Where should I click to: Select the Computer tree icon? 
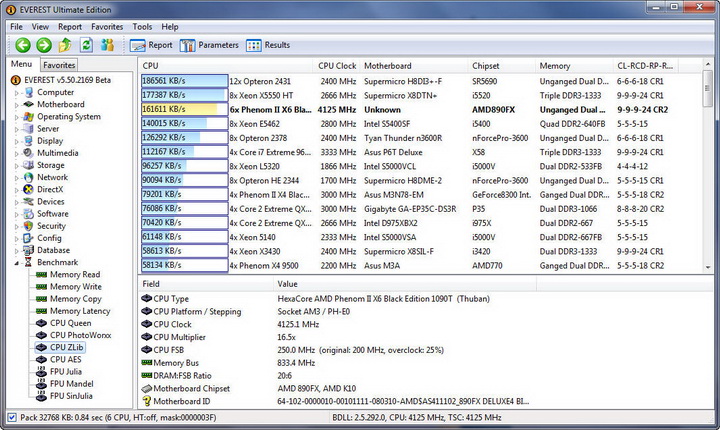coord(28,92)
